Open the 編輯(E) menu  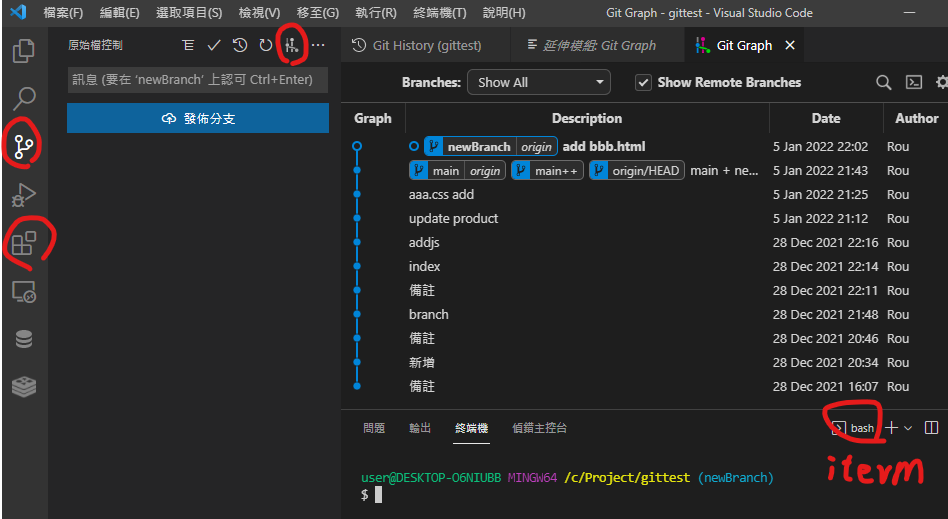tap(120, 13)
